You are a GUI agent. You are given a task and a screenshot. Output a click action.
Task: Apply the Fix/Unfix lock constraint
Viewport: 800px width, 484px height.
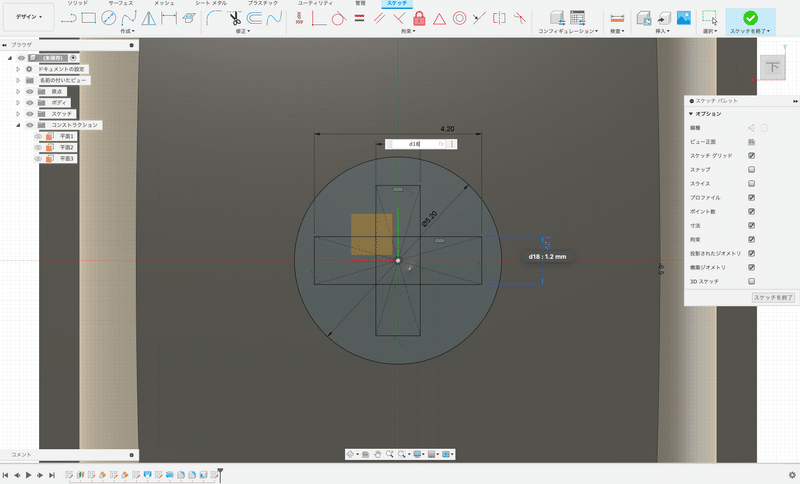coord(419,18)
